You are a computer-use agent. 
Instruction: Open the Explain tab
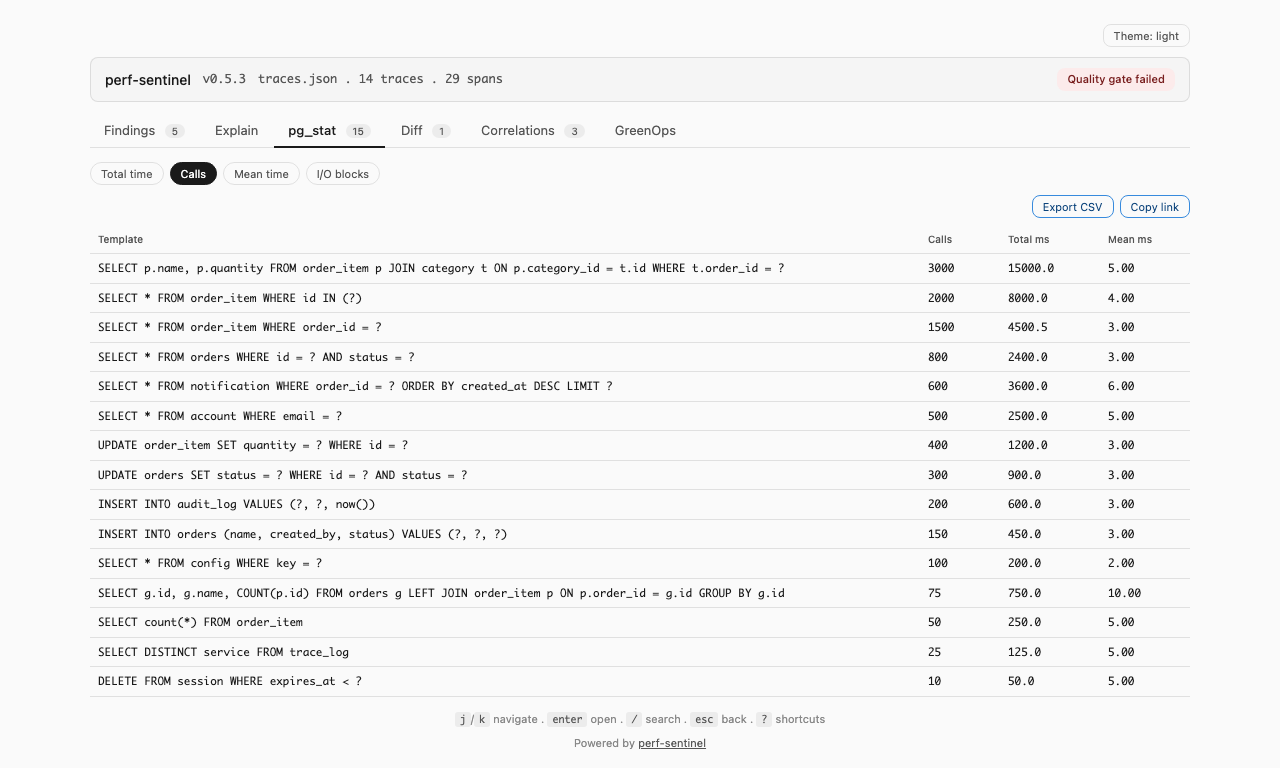click(236, 130)
